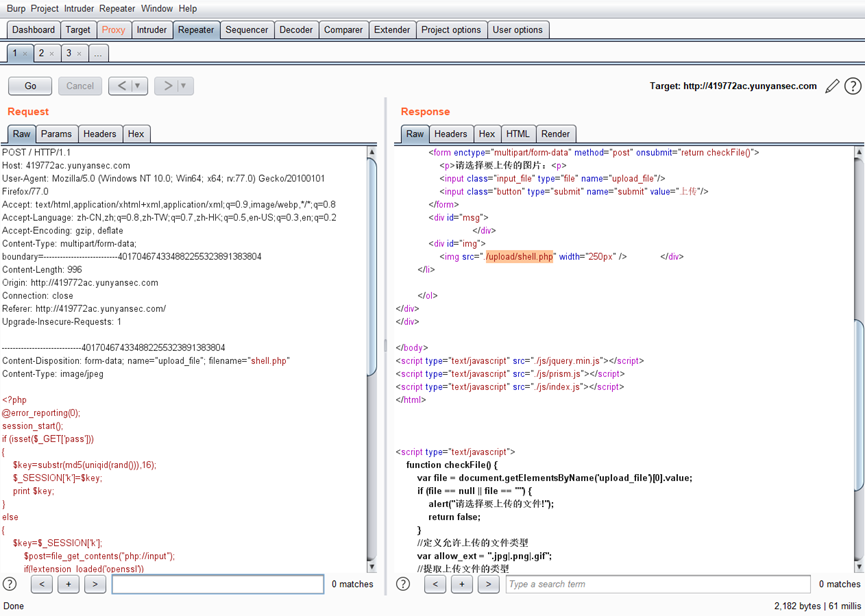Viewport: 865px width, 616px height.
Task: Switch to the Sequencer tab
Action: click(247, 30)
